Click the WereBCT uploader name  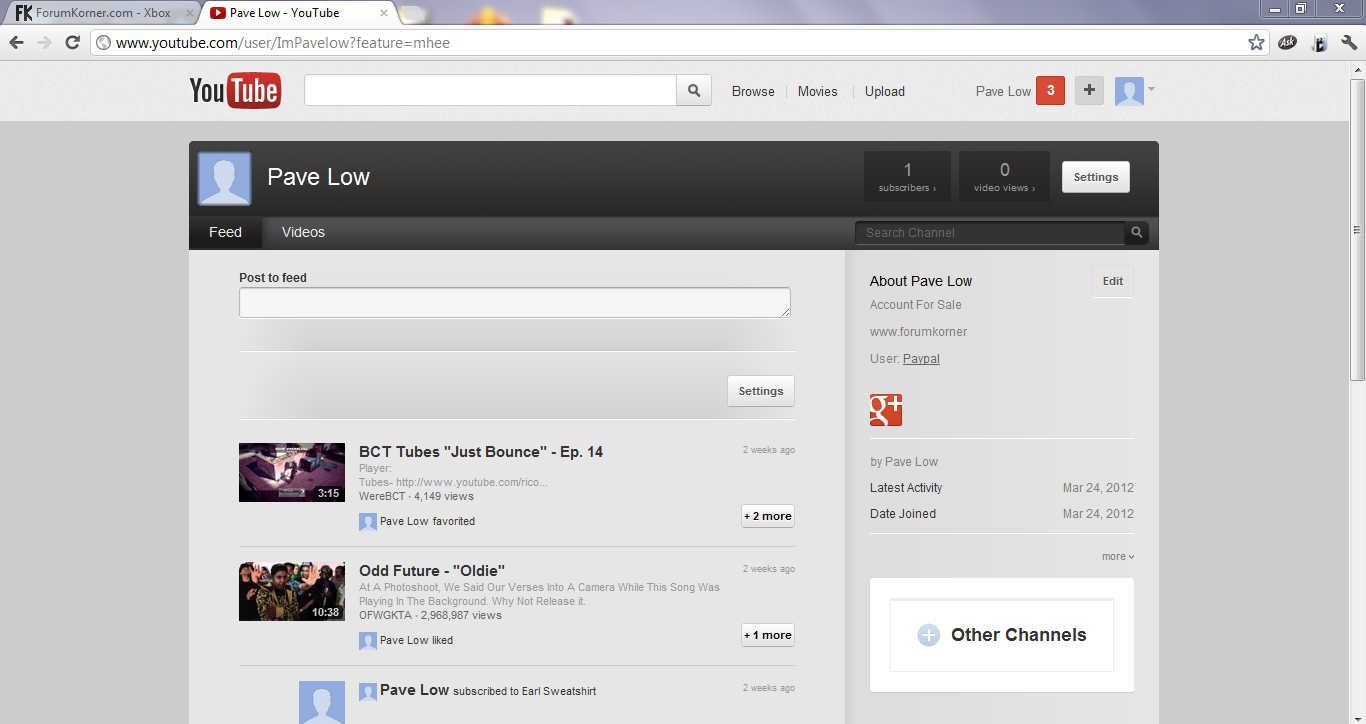[x=383, y=496]
